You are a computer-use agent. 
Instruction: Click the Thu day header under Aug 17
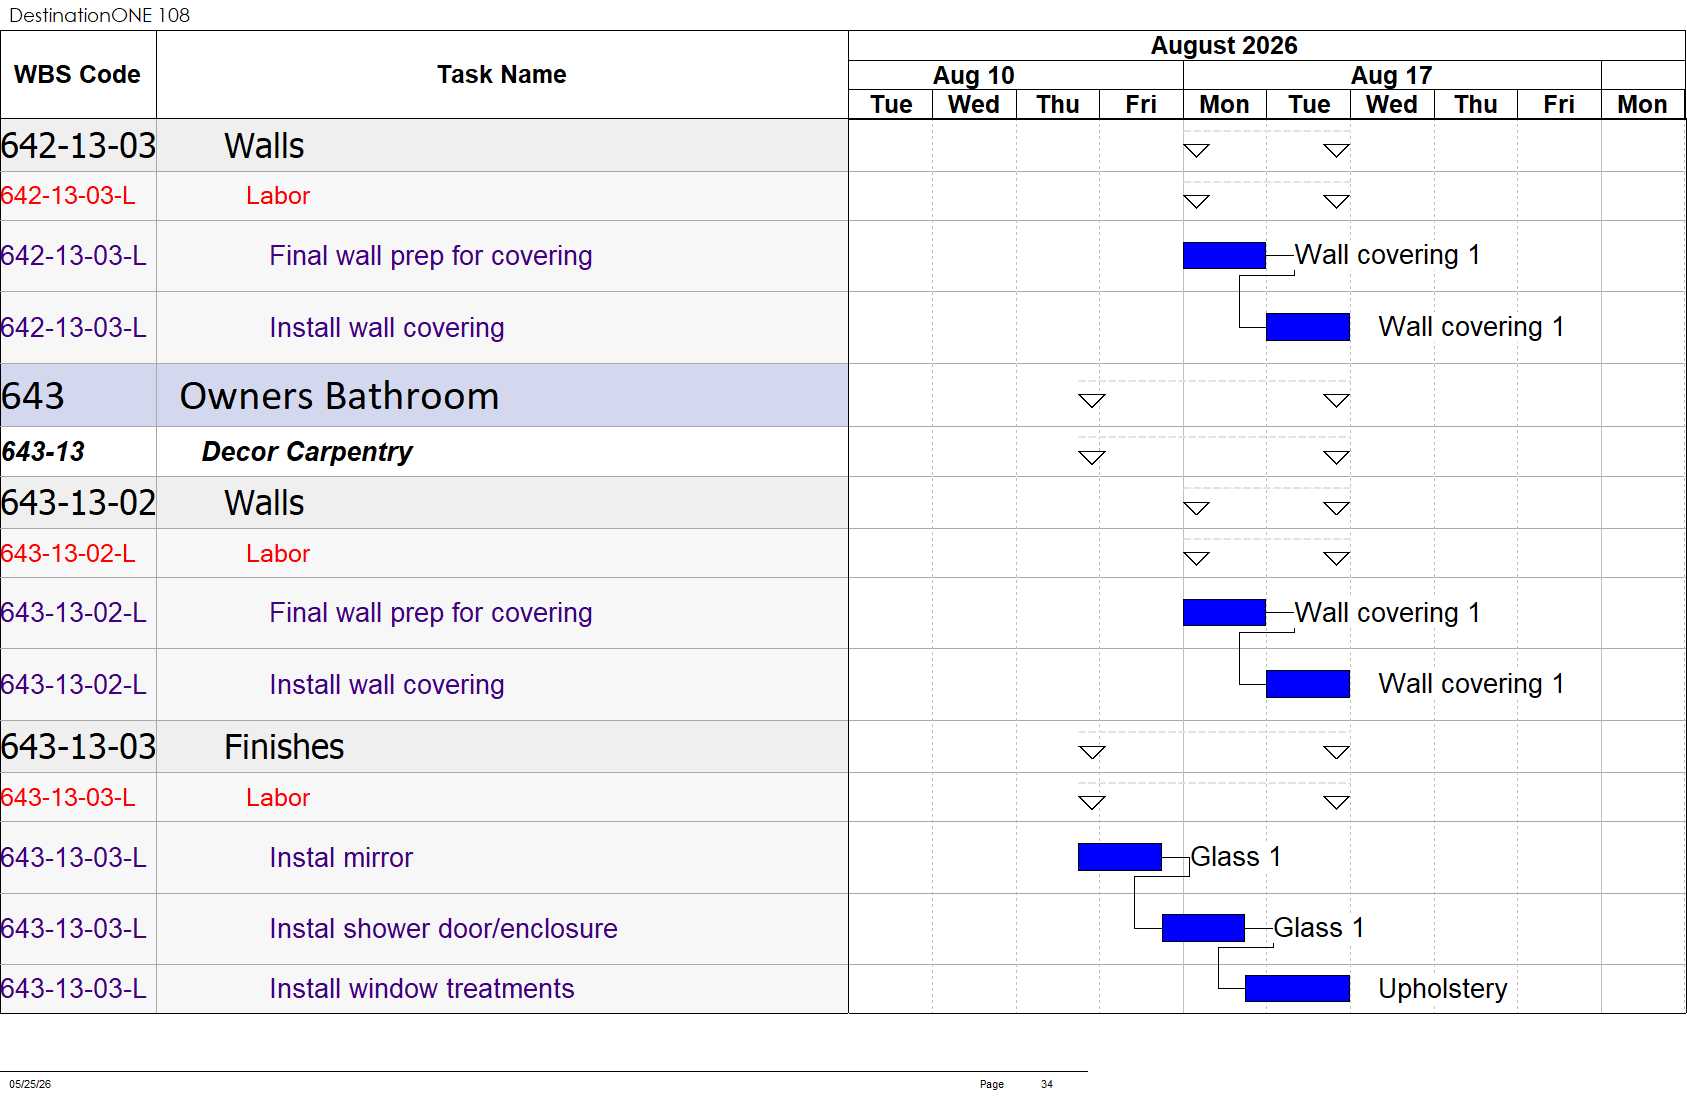1475,105
